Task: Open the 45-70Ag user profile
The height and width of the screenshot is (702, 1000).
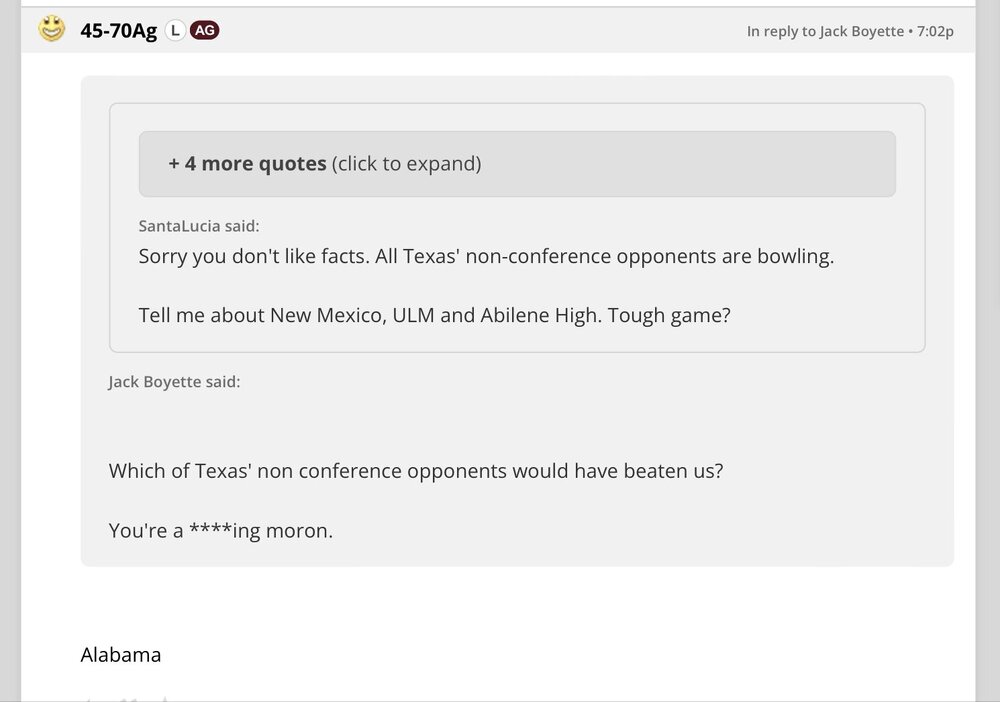Action: [118, 31]
